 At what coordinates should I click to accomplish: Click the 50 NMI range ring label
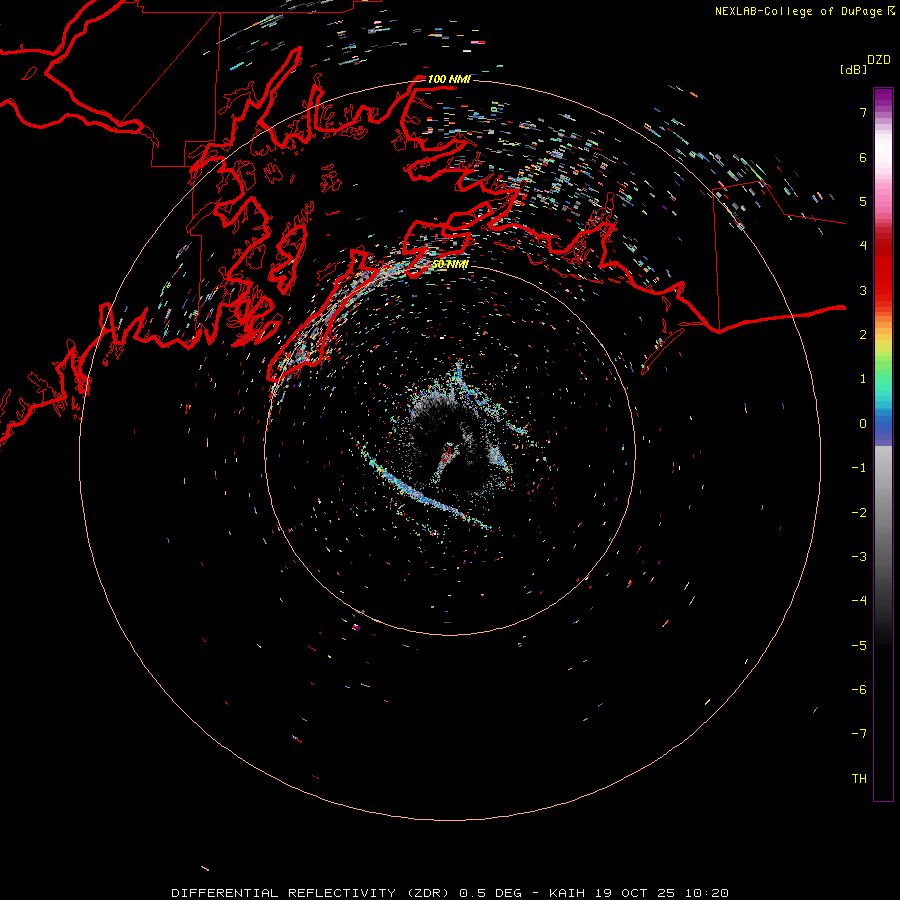tap(450, 264)
